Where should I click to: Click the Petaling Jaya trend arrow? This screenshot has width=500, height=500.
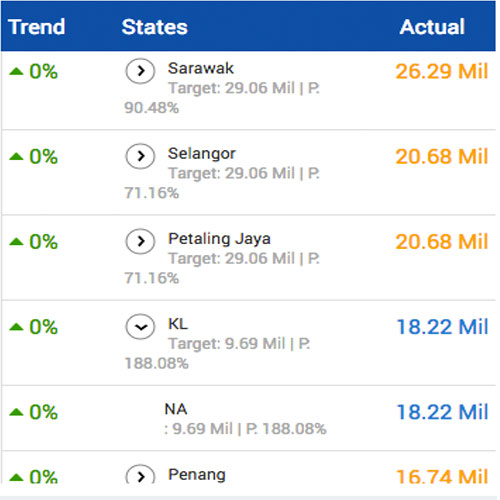coord(16,241)
